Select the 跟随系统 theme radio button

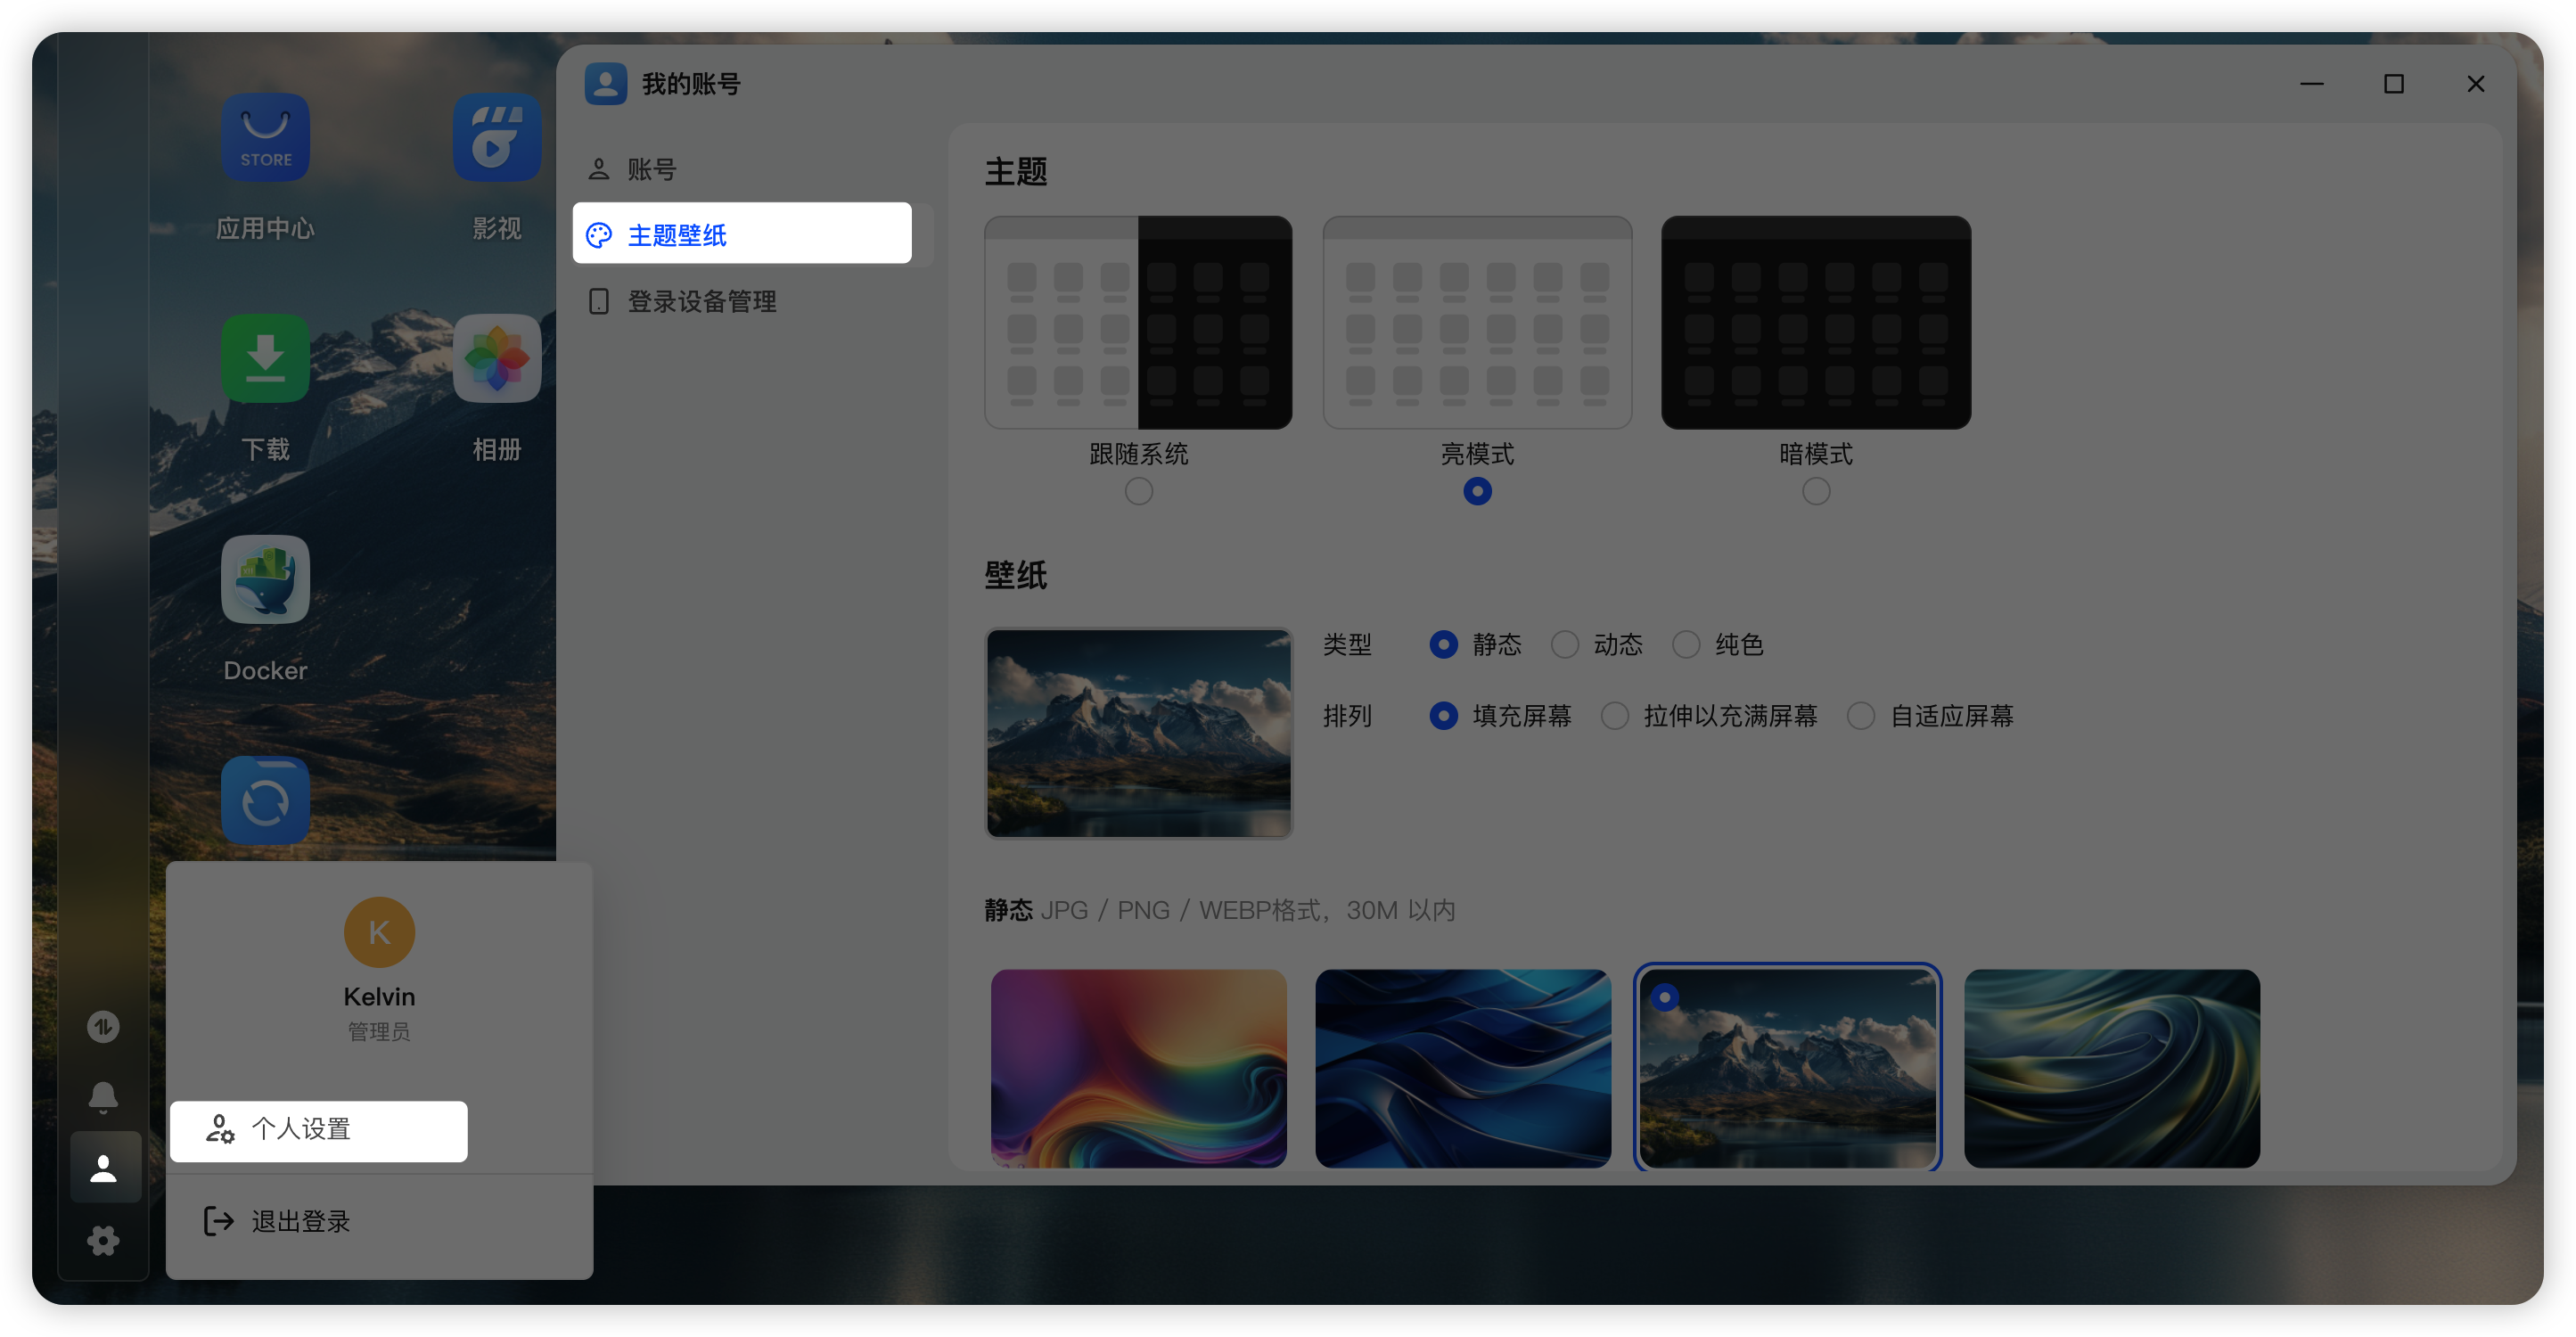click(1138, 491)
